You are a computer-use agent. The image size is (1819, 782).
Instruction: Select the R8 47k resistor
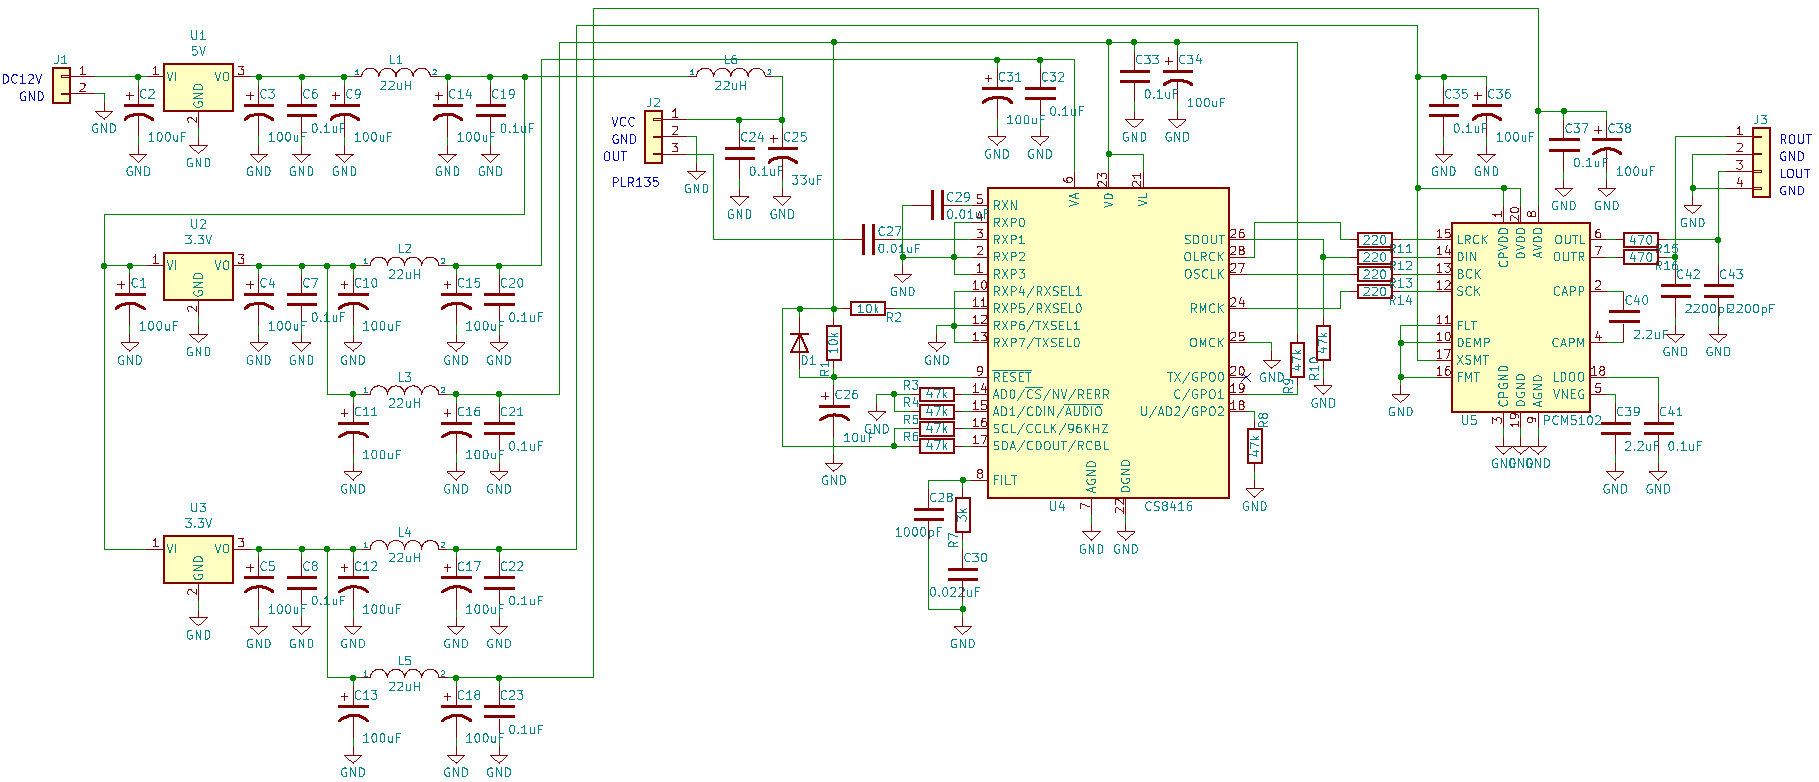coord(1254,446)
